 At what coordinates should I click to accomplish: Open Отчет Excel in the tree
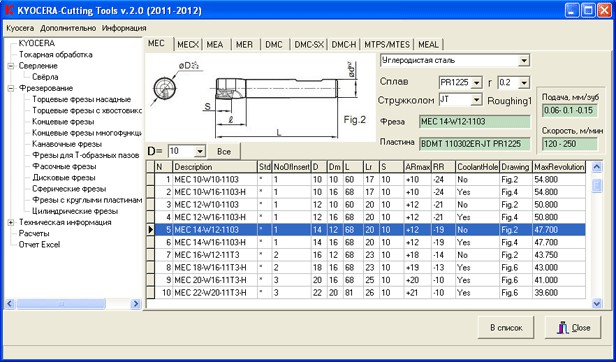[x=40, y=244]
